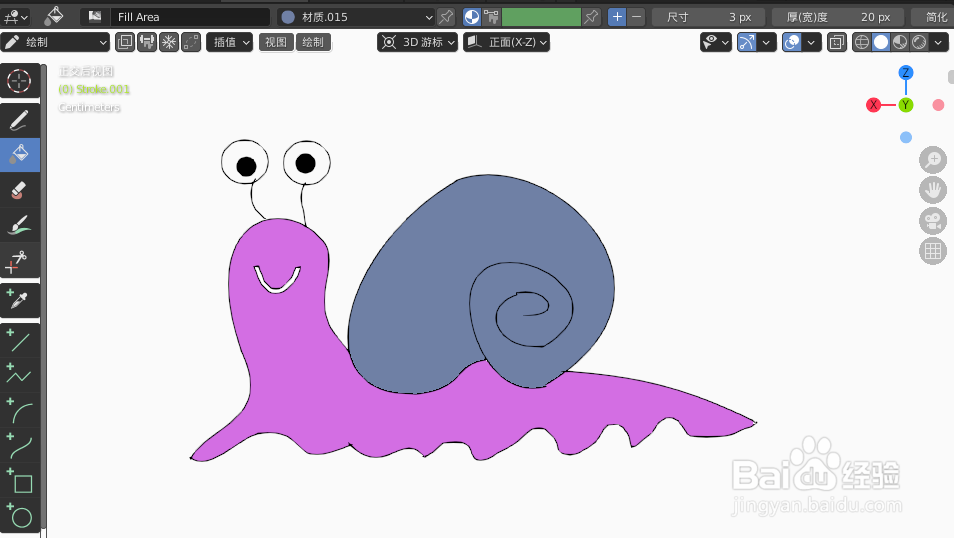Open shading options dropdown arrow
The image size is (954, 538).
pos(938,42)
